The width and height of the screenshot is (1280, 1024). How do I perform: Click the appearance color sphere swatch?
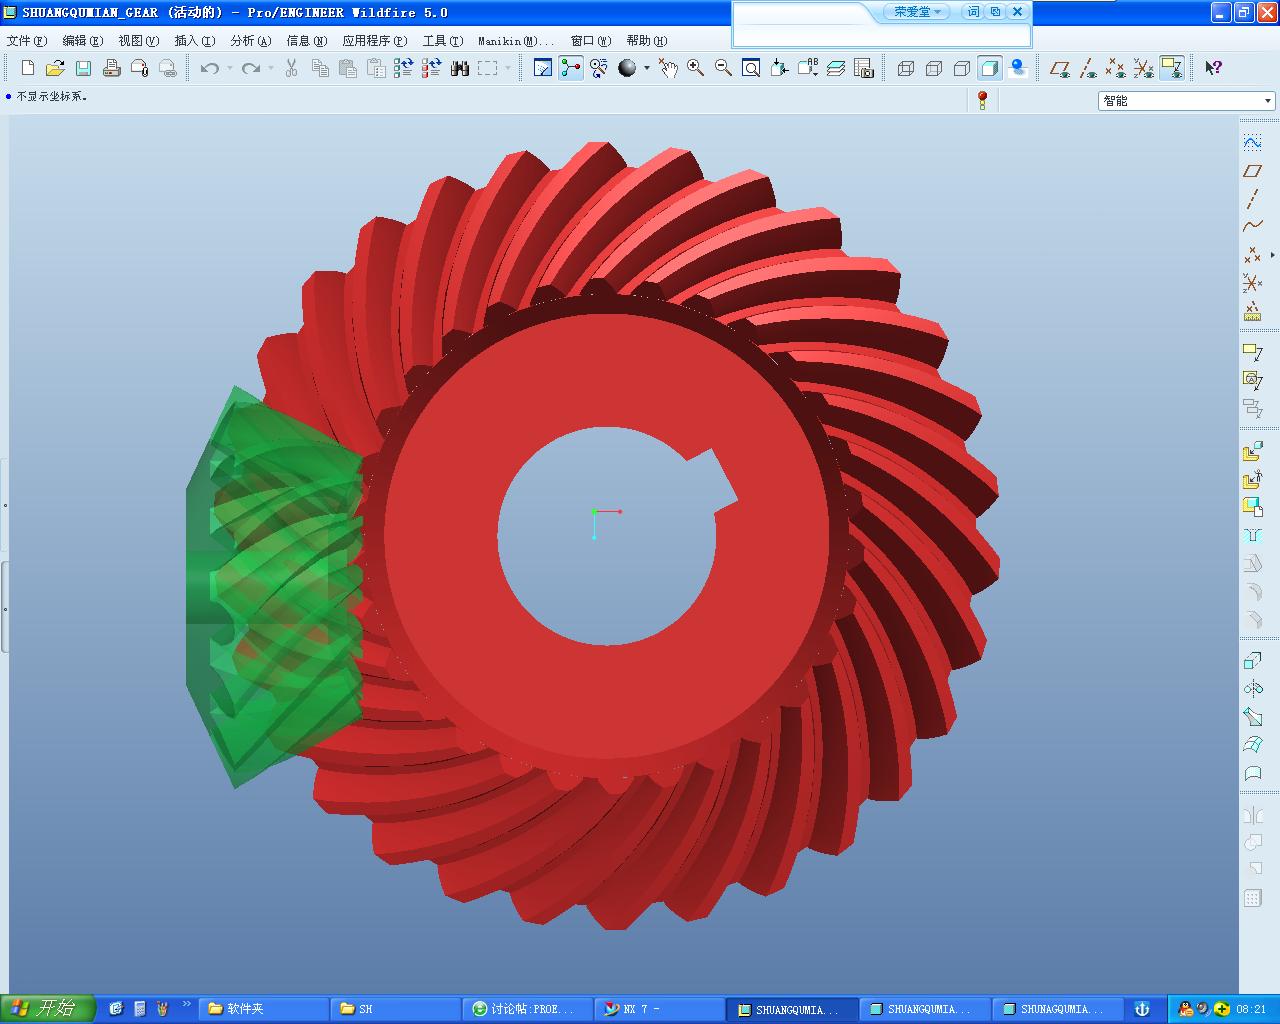pyautogui.click(x=627, y=68)
